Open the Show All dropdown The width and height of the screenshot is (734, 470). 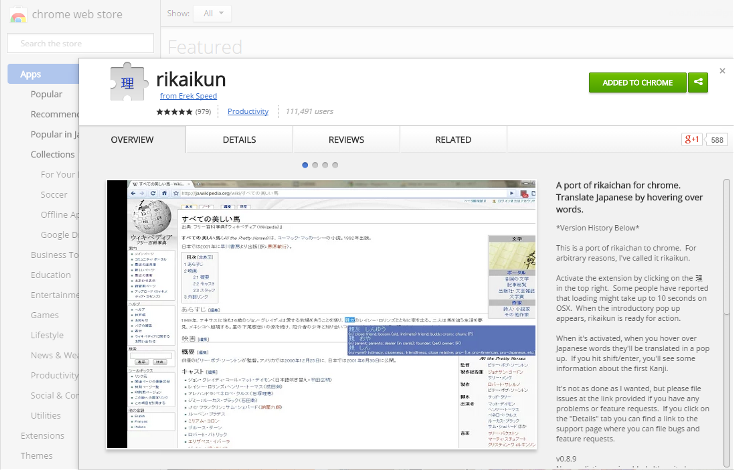point(213,14)
